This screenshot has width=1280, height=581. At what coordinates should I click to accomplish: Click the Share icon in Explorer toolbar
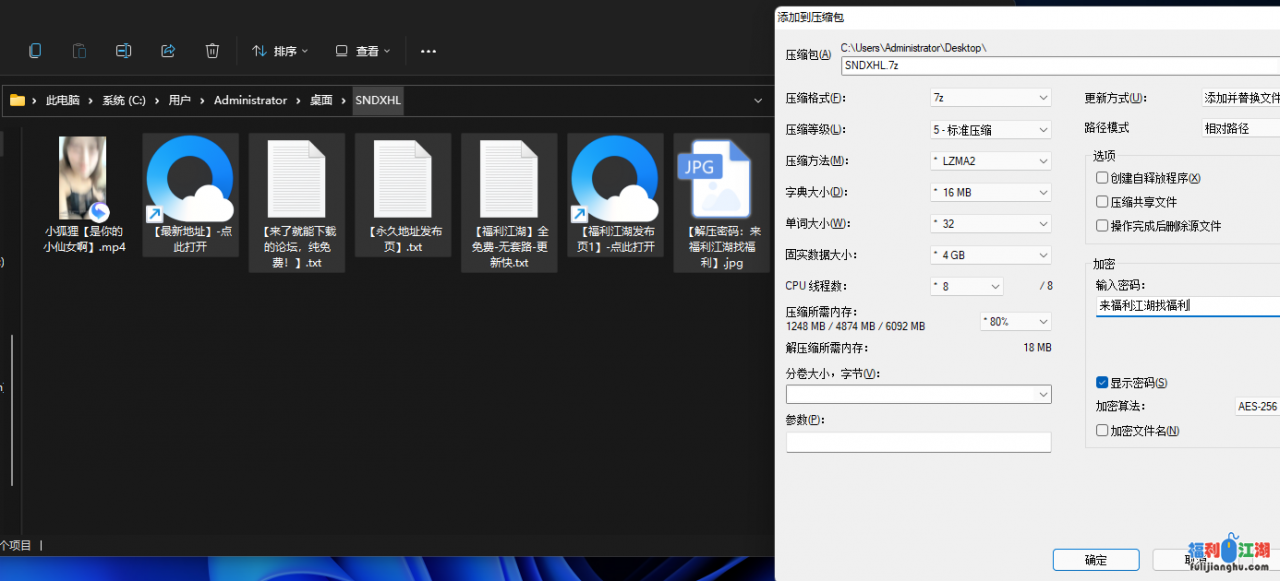tap(168, 51)
